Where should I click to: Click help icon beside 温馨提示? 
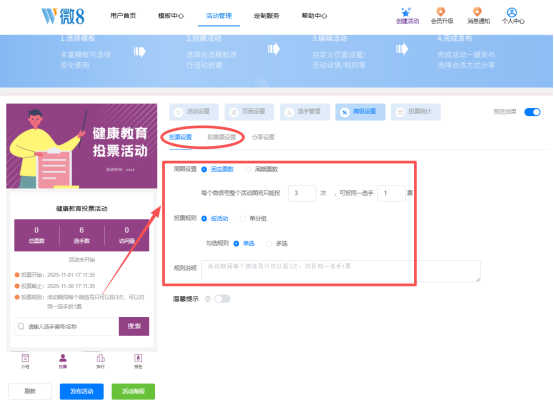tap(208, 299)
